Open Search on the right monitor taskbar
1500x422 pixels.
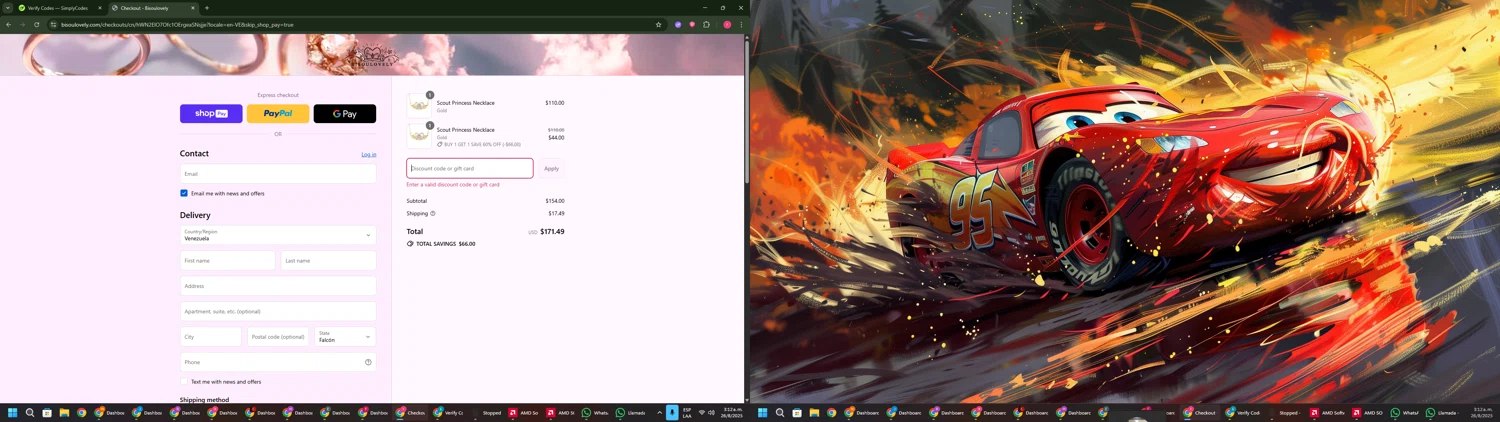point(780,413)
